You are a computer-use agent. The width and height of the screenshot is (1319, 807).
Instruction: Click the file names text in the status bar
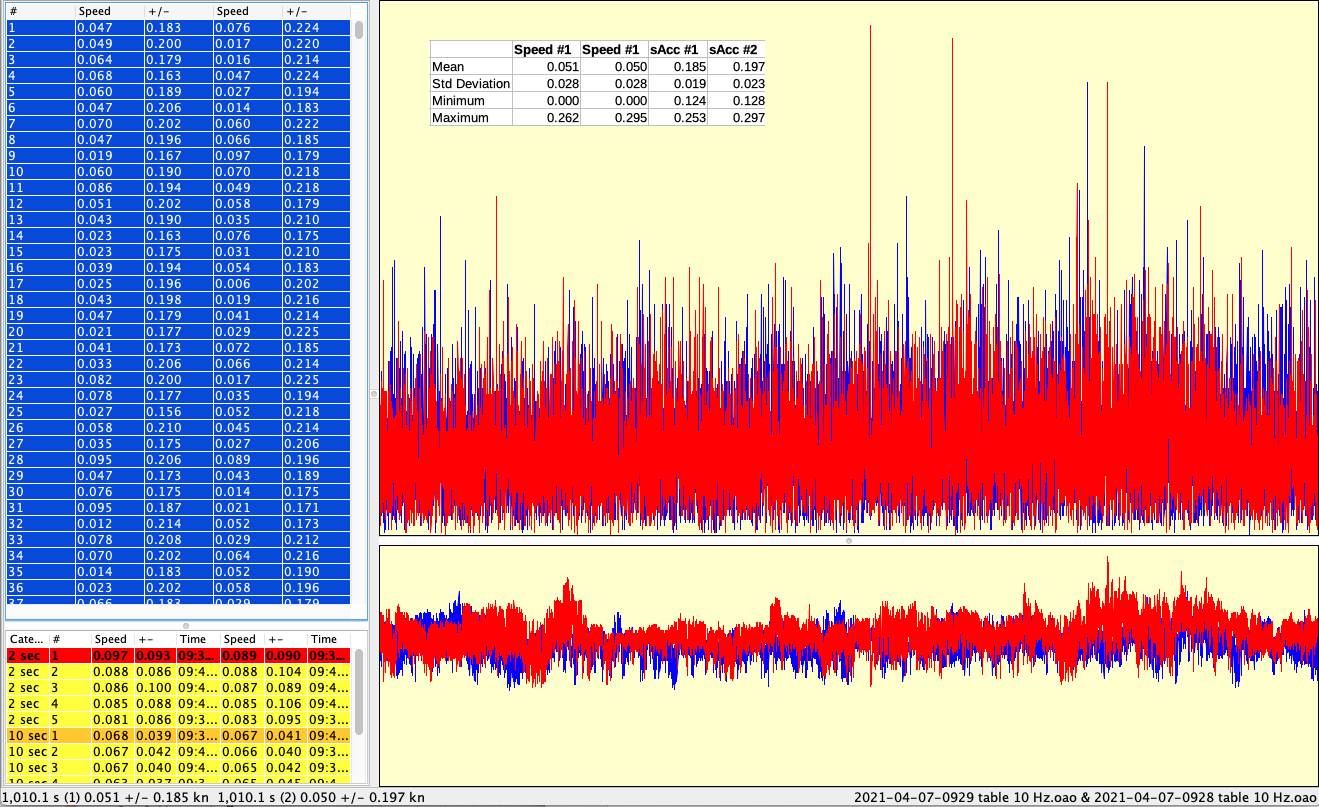(x=1084, y=797)
